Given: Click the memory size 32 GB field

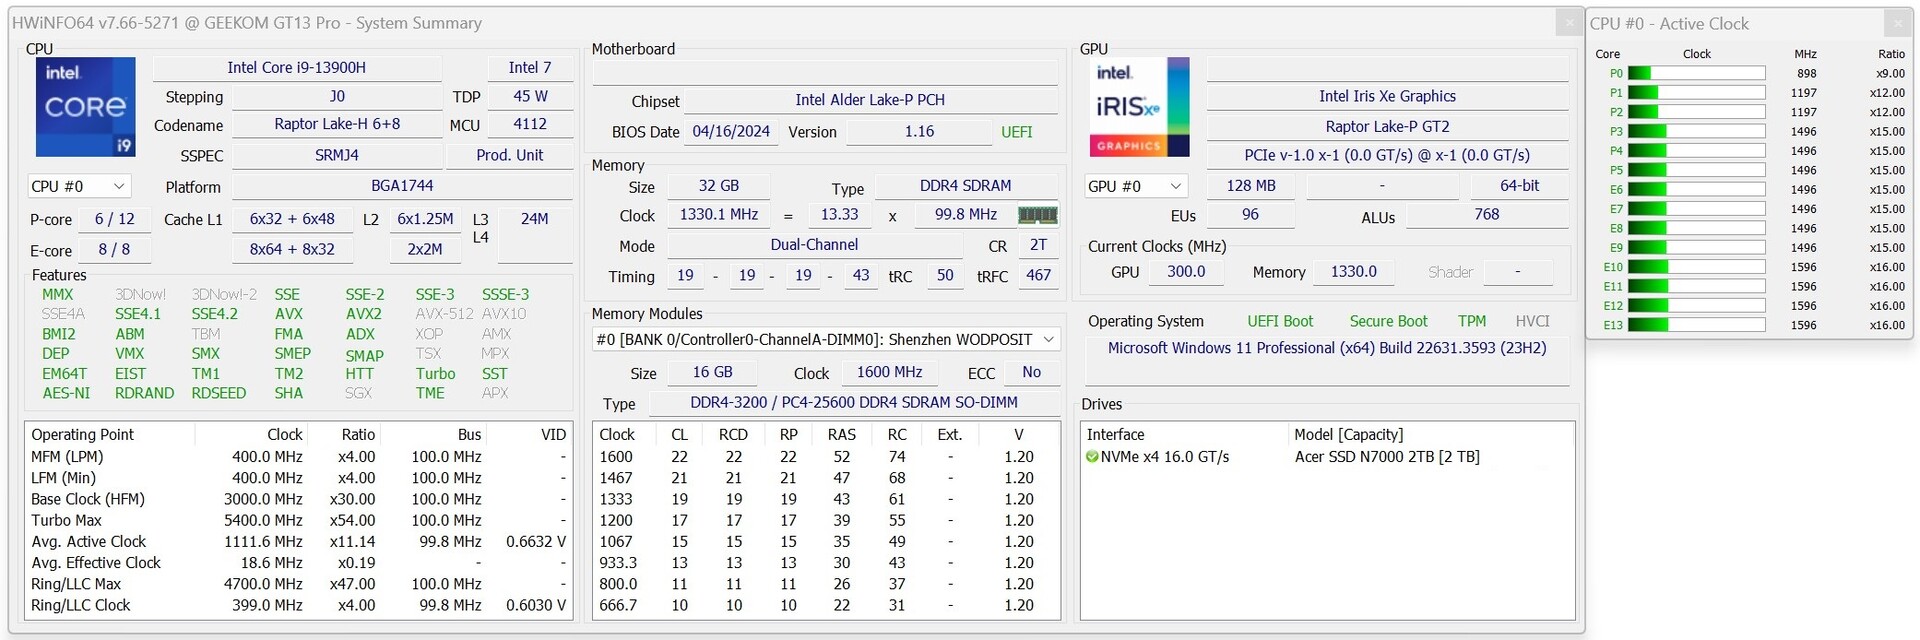Looking at the screenshot, I should (719, 186).
